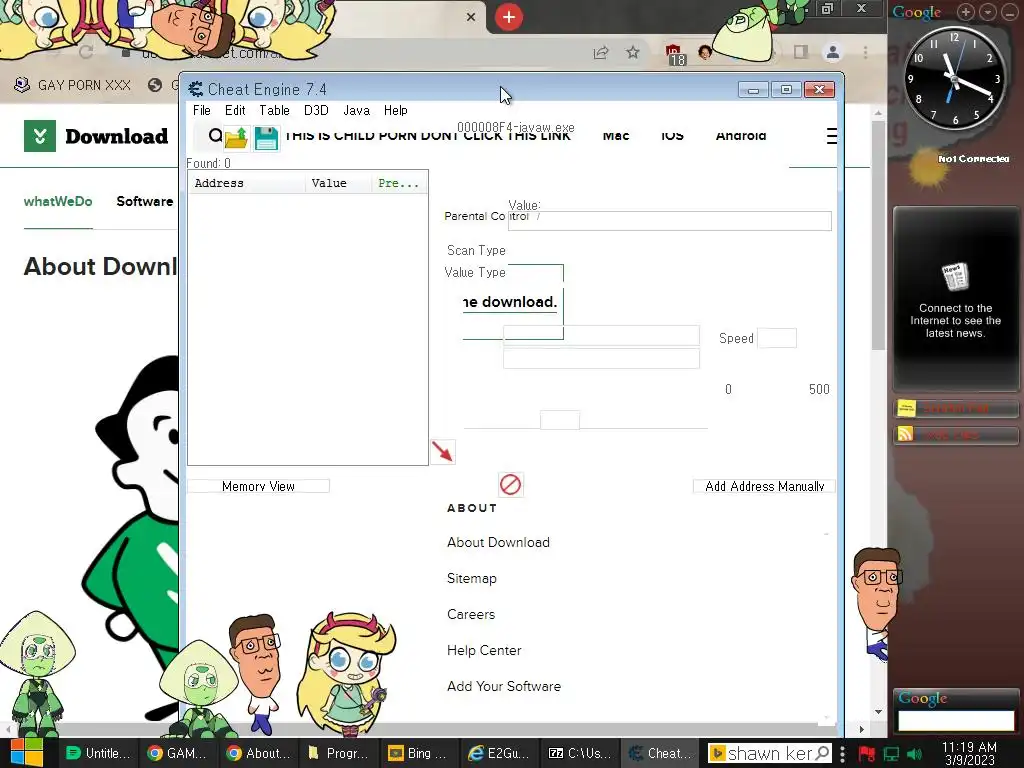Click the Memory View button
The height and width of the screenshot is (768, 1024).
click(x=259, y=486)
